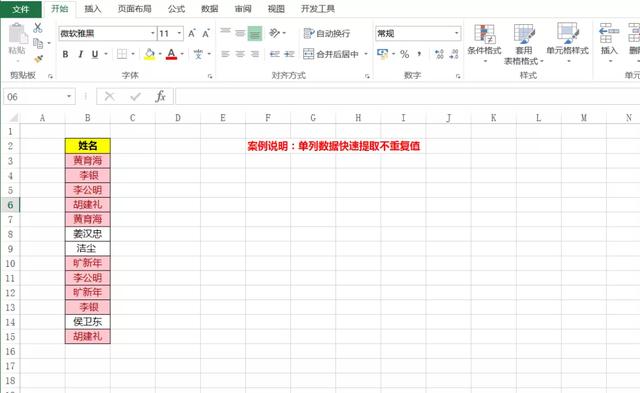Viewport: 640px width, 393px height.
Task: Click the Paste (粘贴) clipboard icon
Action: (18, 33)
